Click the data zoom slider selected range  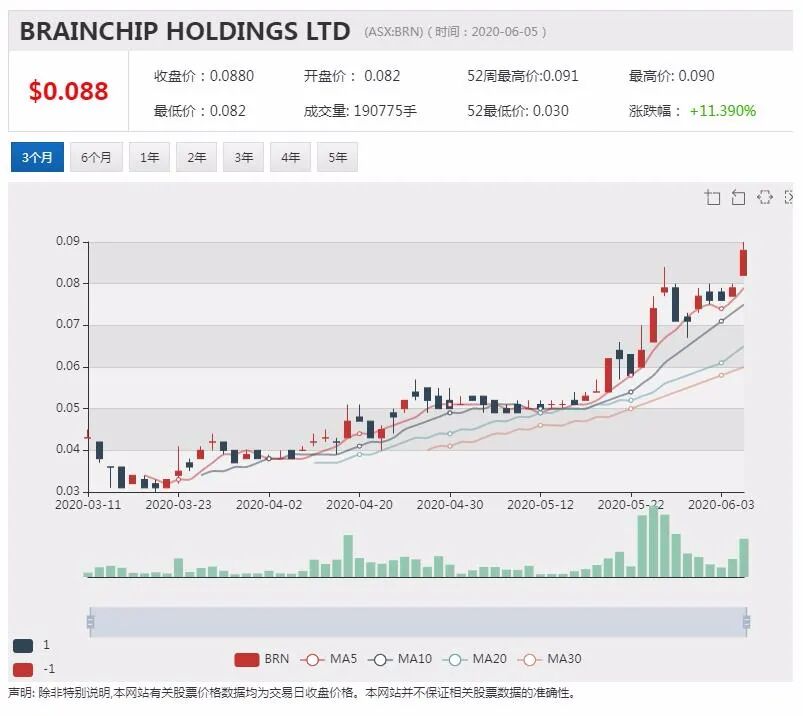[418, 622]
